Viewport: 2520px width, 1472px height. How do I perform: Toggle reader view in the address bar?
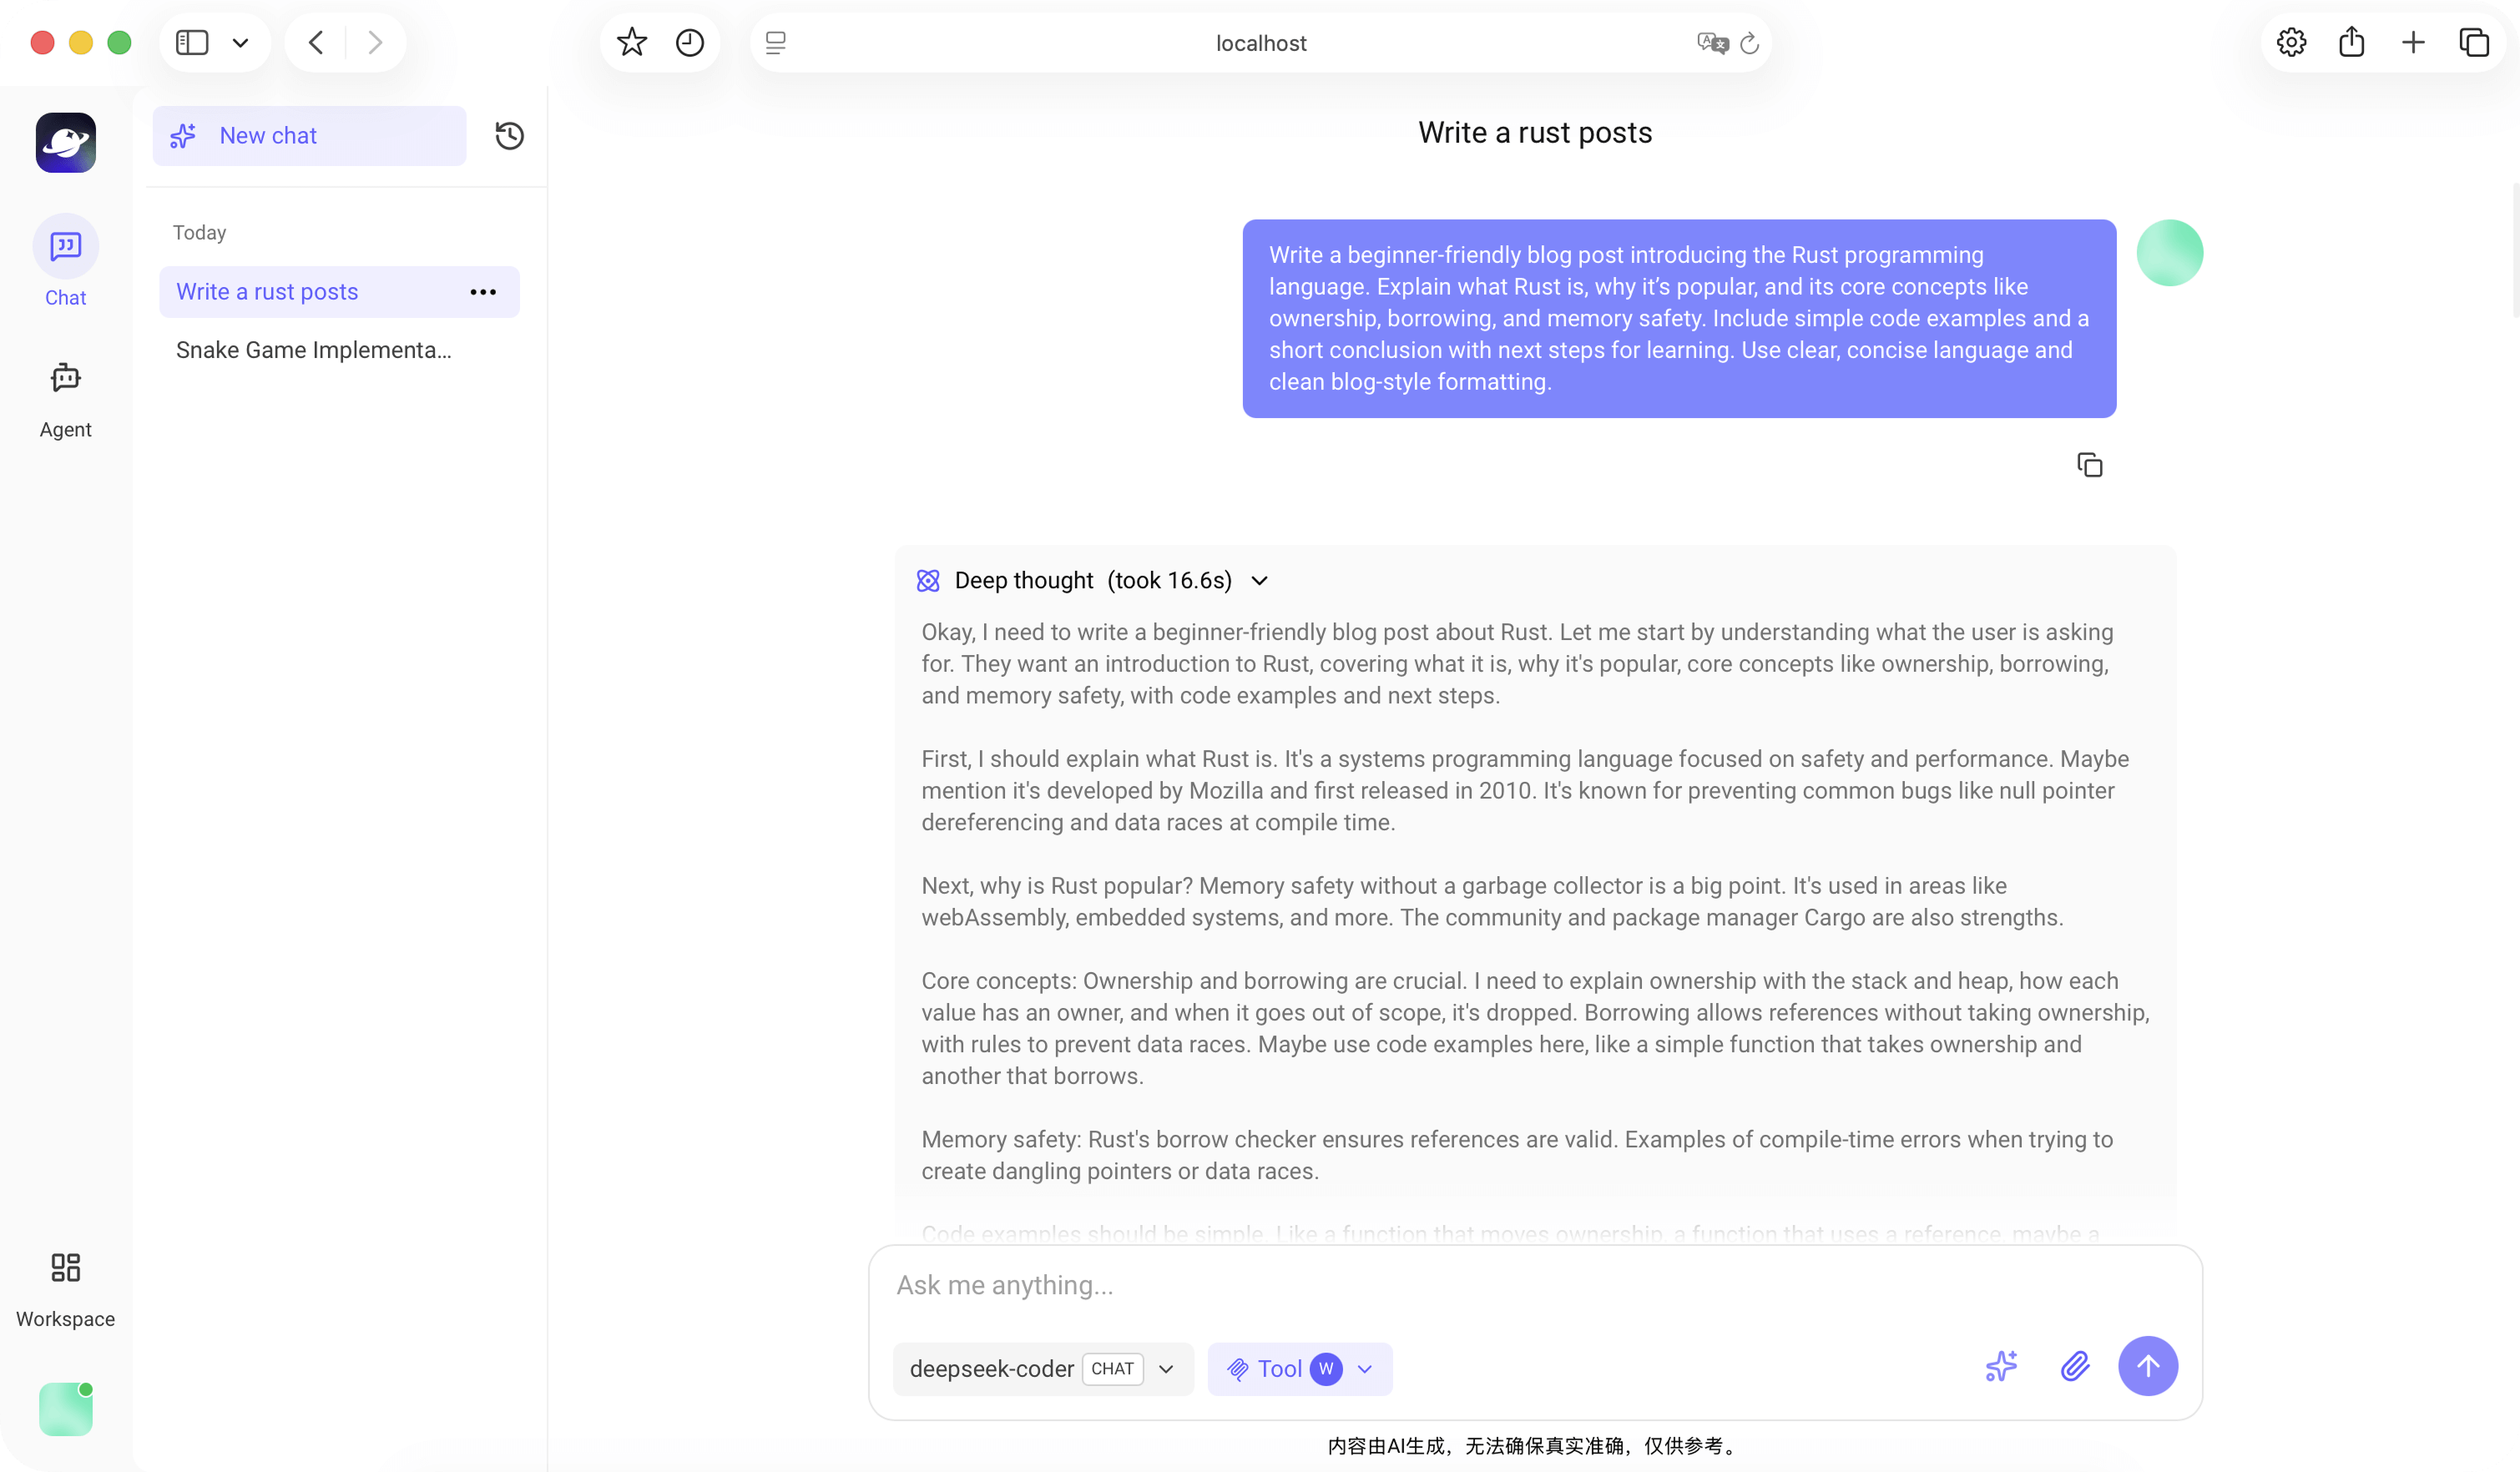(775, 43)
